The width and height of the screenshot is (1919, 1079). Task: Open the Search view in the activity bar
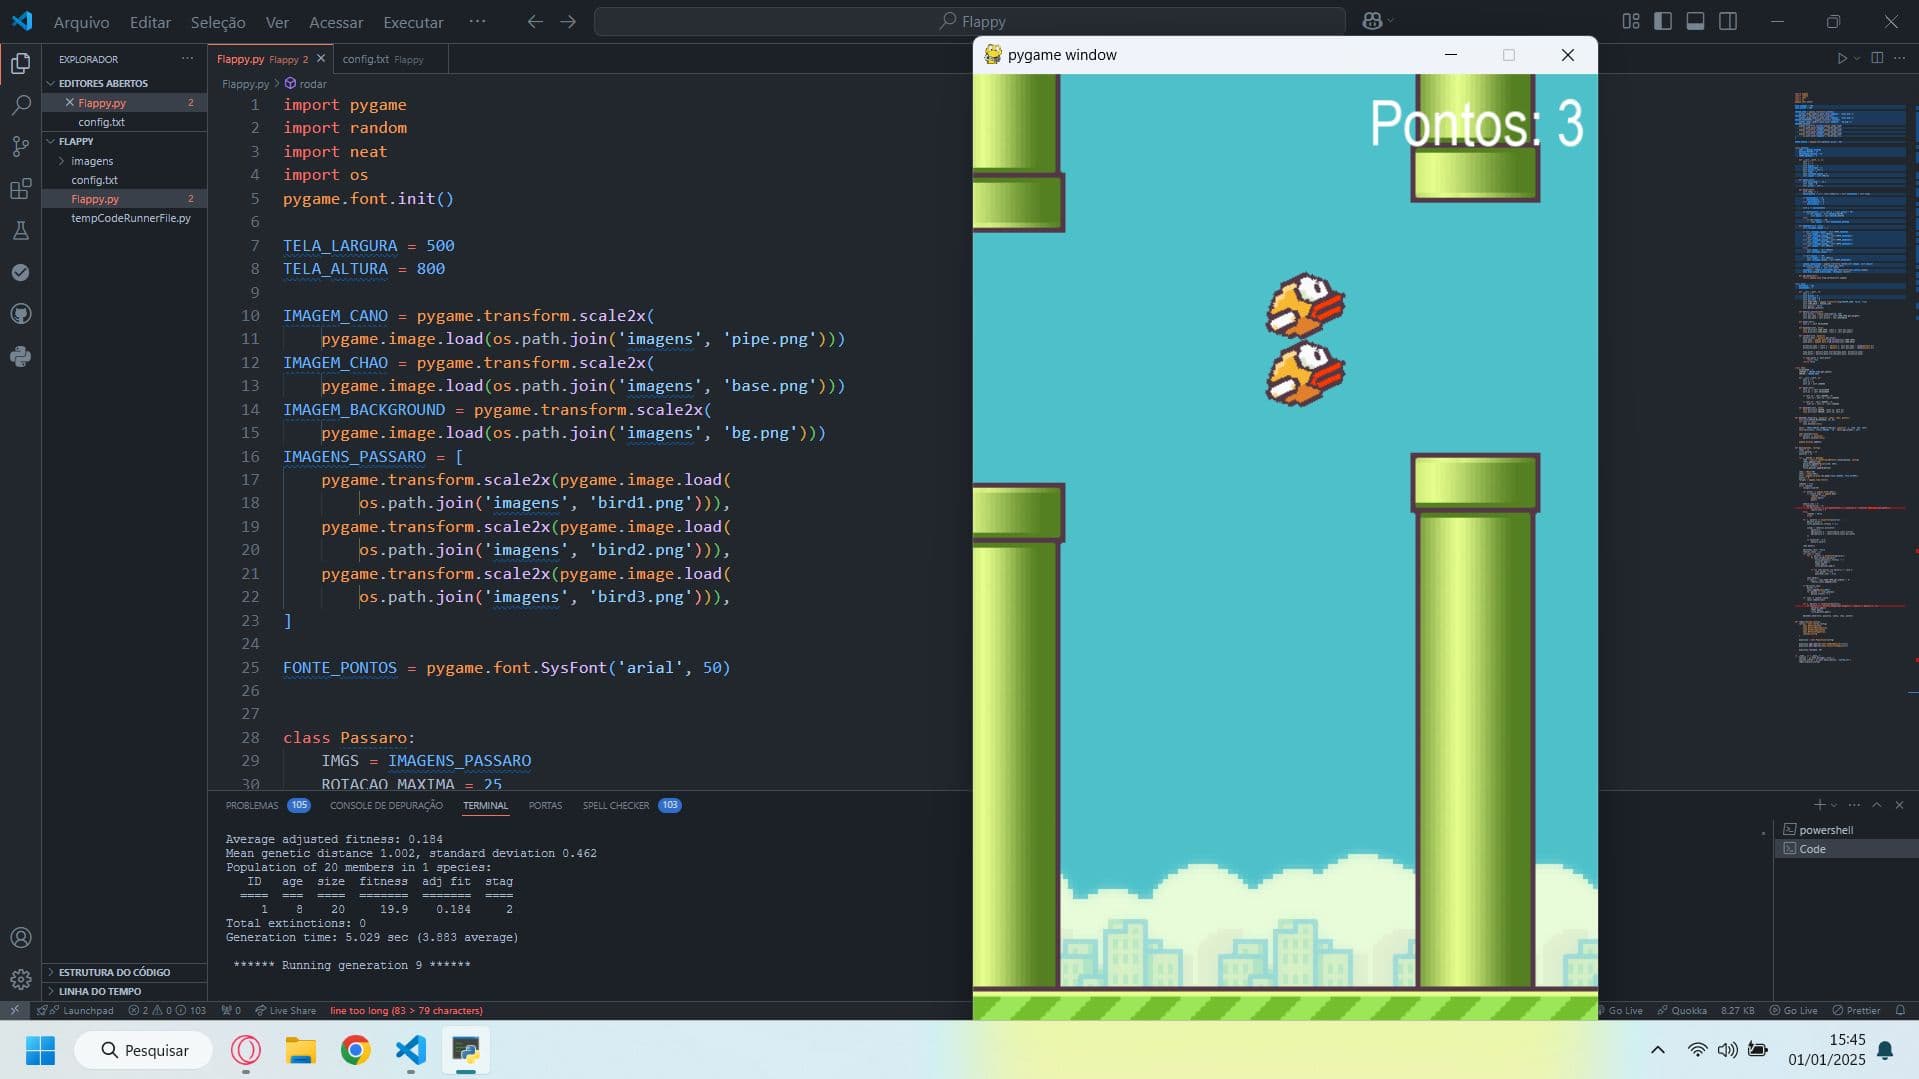pyautogui.click(x=20, y=105)
